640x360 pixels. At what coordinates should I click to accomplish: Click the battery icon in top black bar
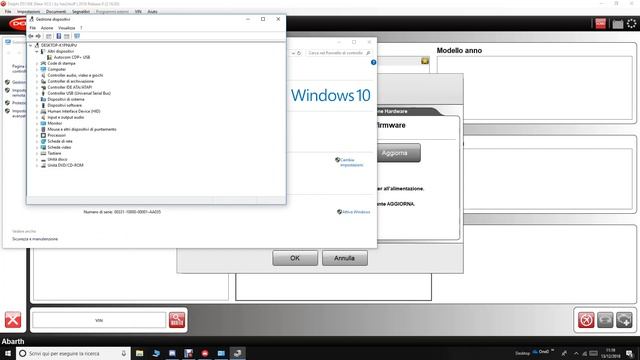click(x=618, y=24)
